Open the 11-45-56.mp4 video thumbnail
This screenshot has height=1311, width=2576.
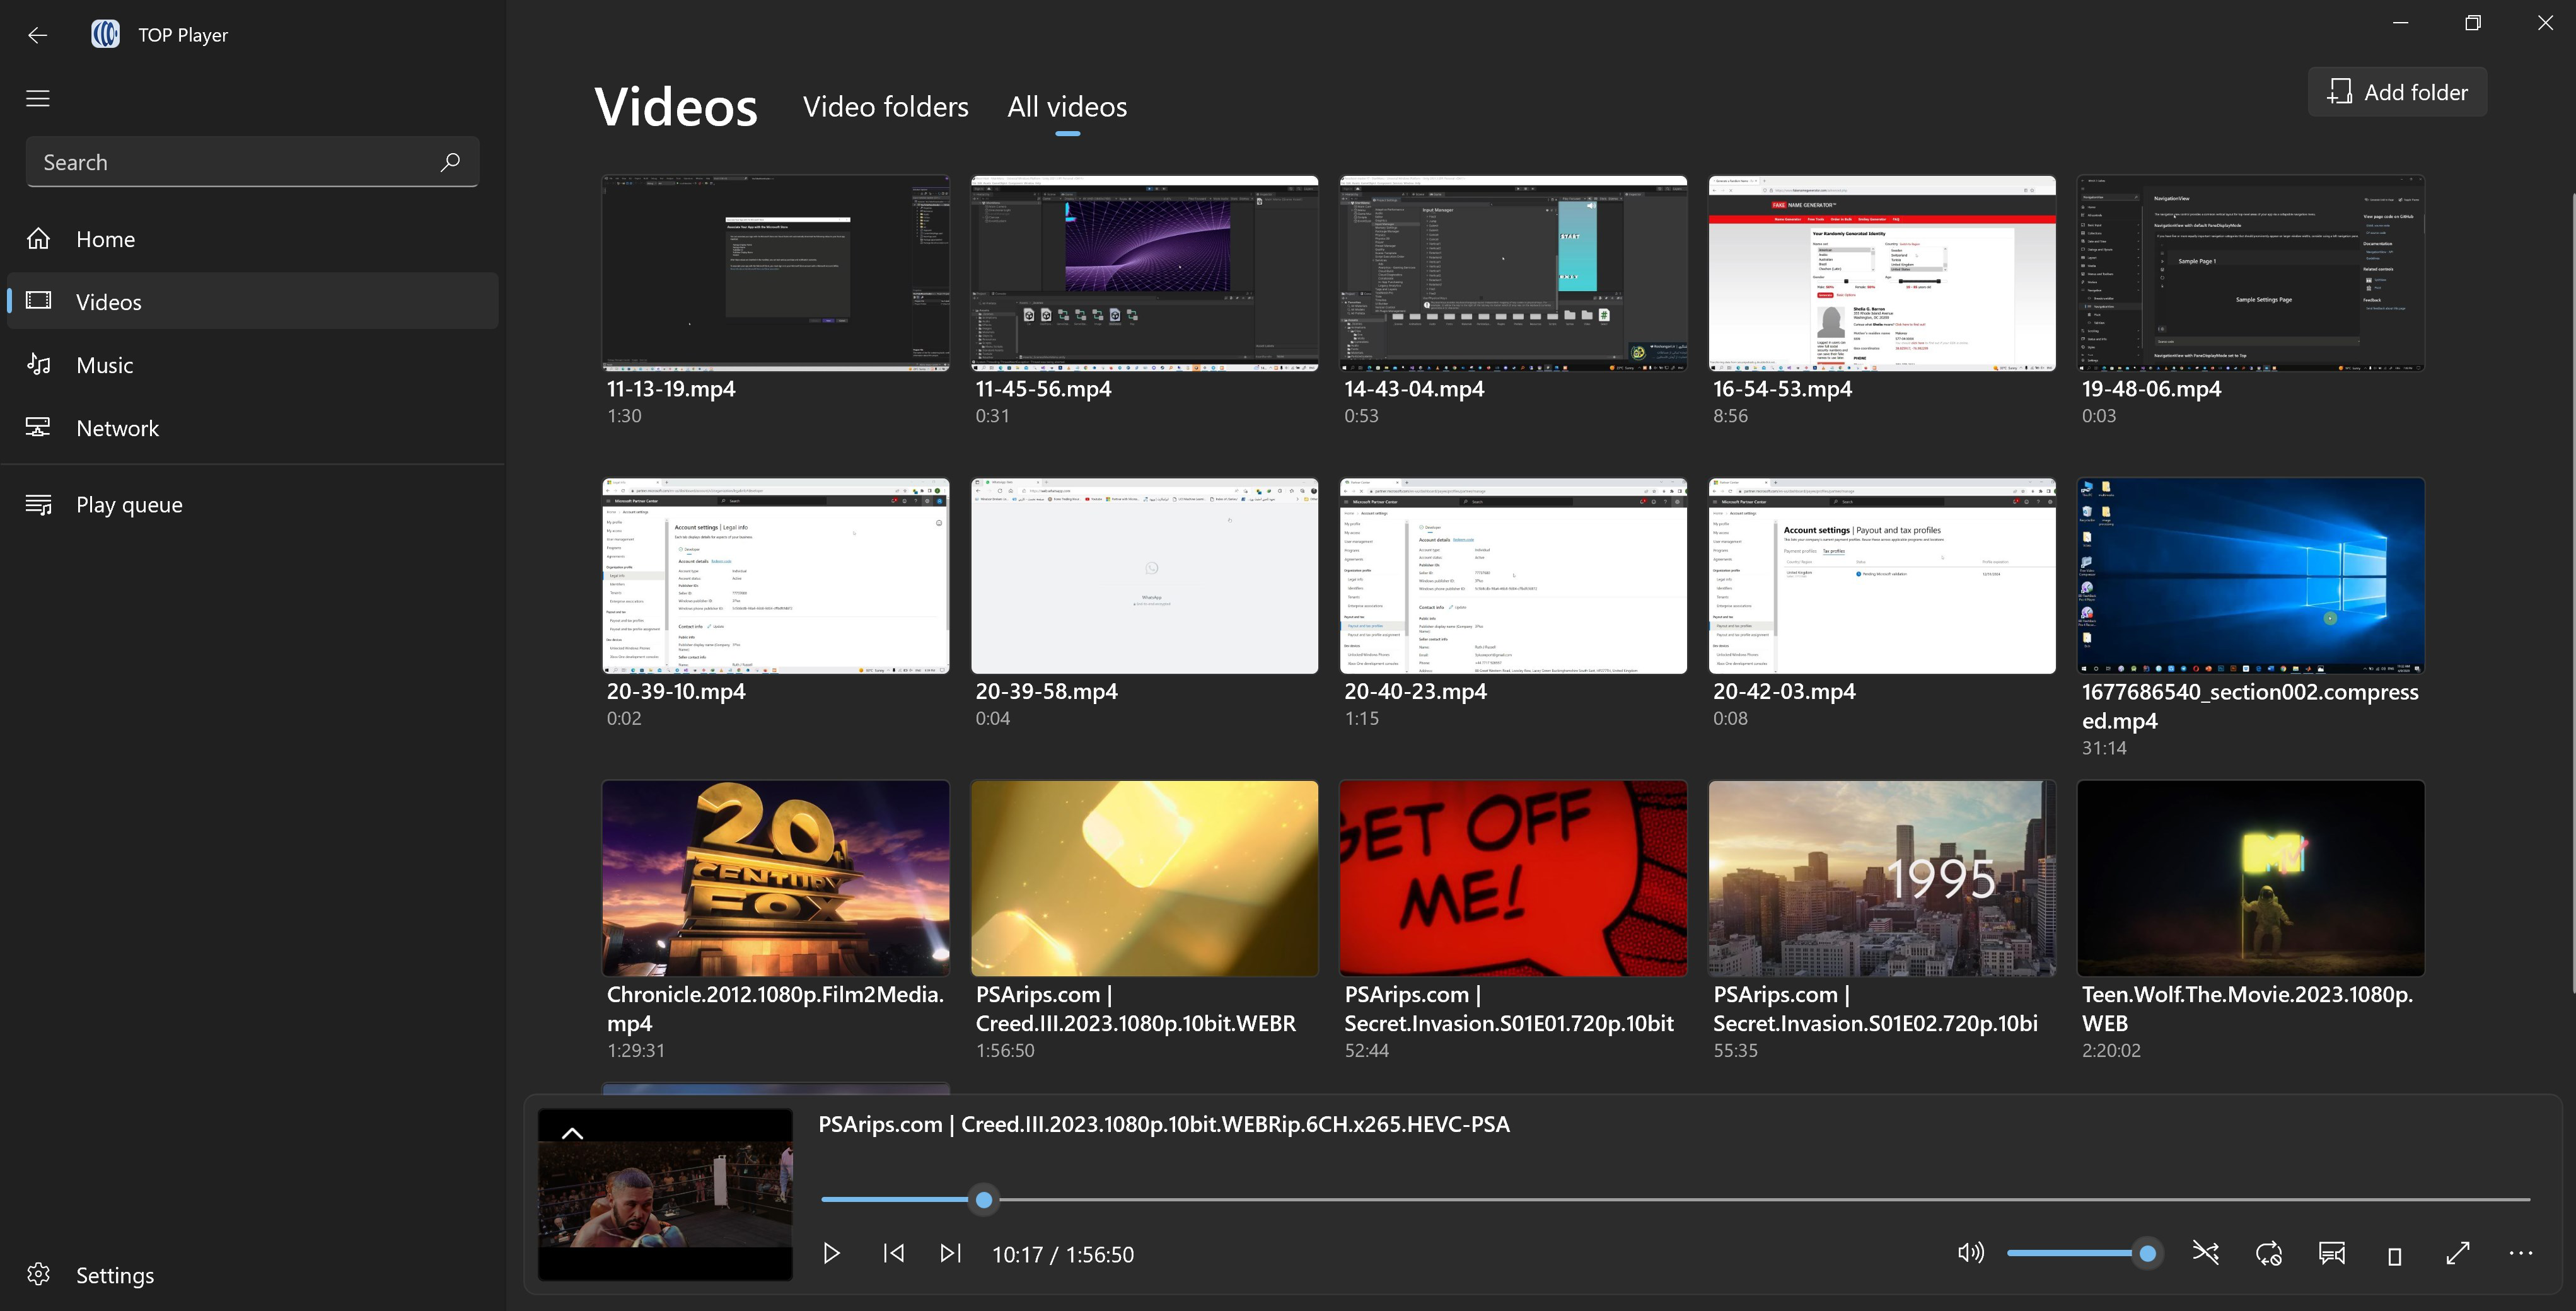pos(1144,273)
